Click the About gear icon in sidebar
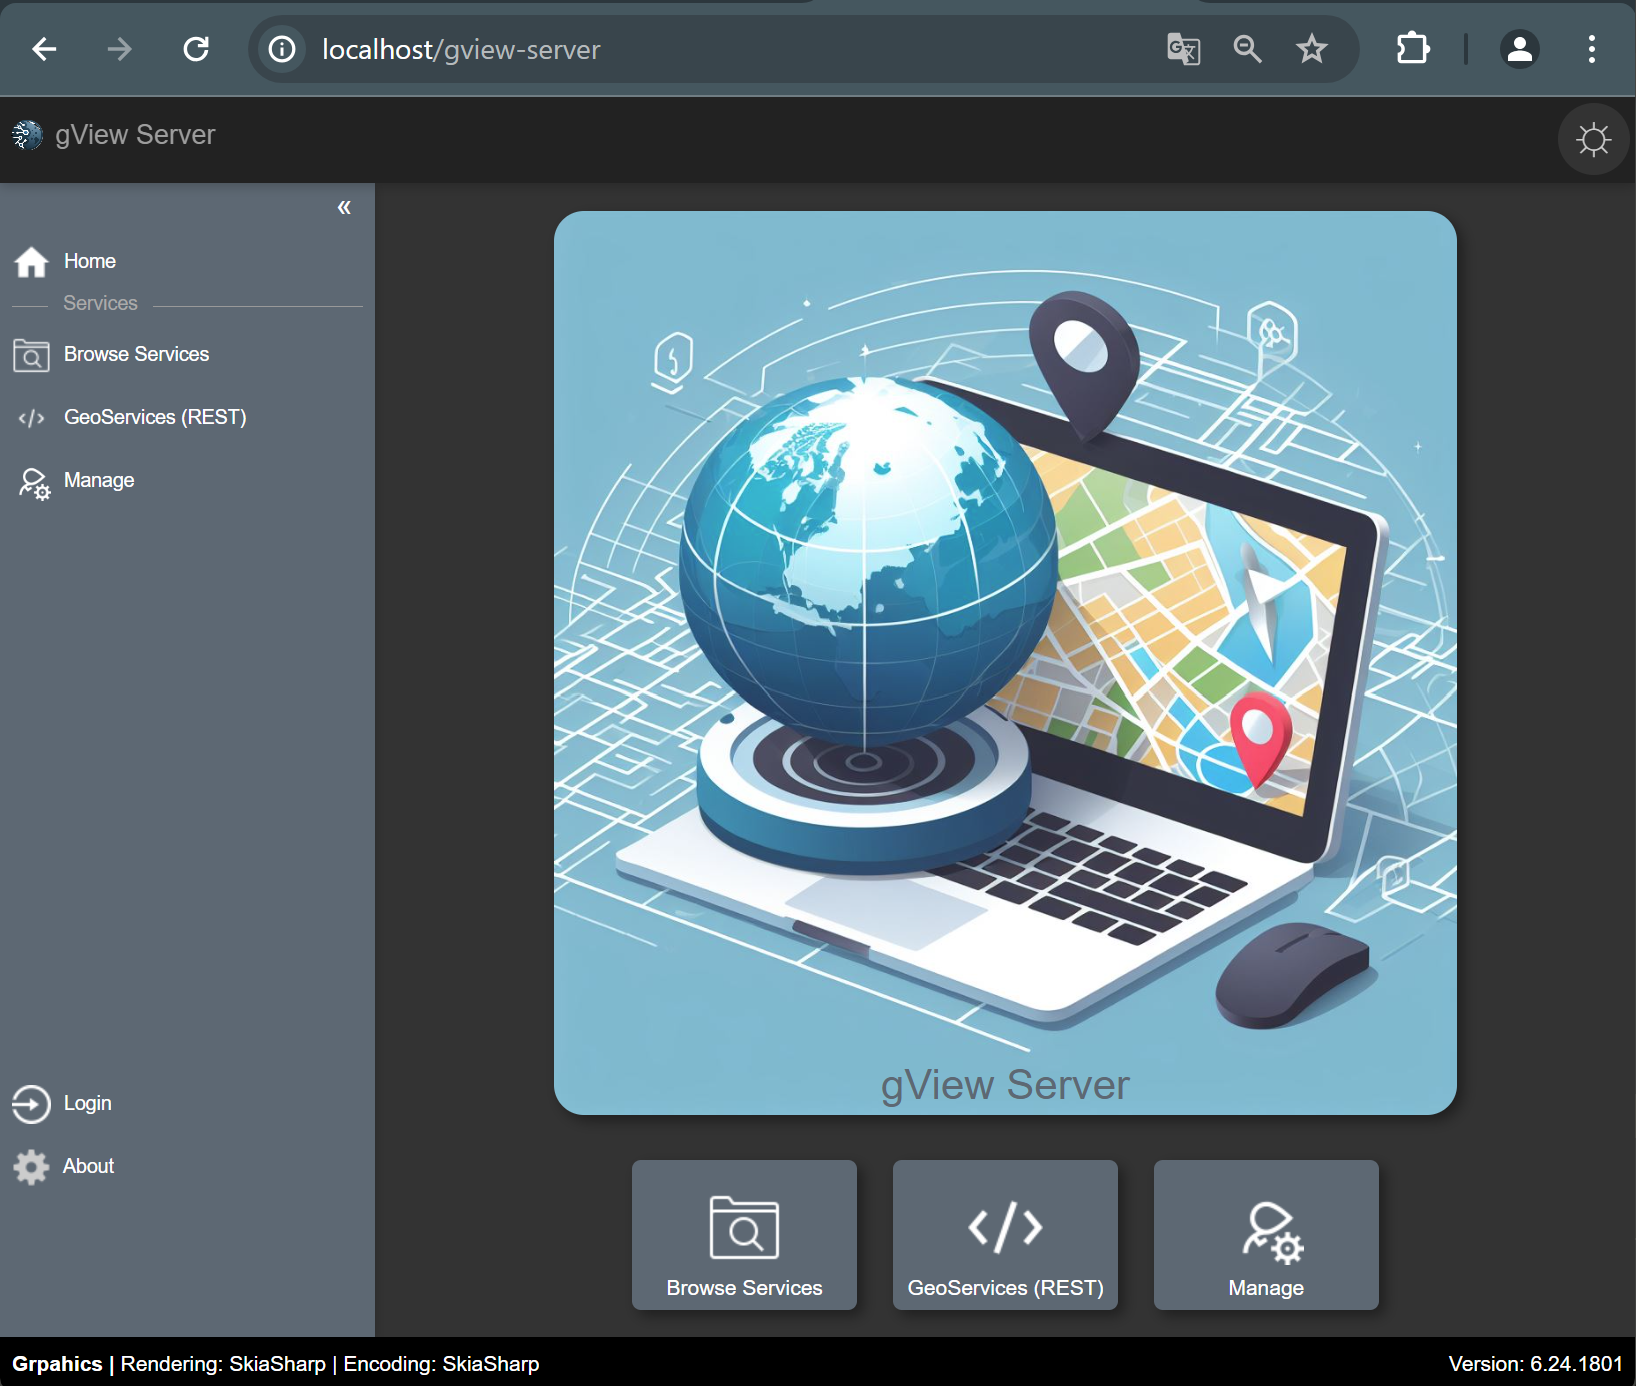1636x1386 pixels. point(31,1167)
